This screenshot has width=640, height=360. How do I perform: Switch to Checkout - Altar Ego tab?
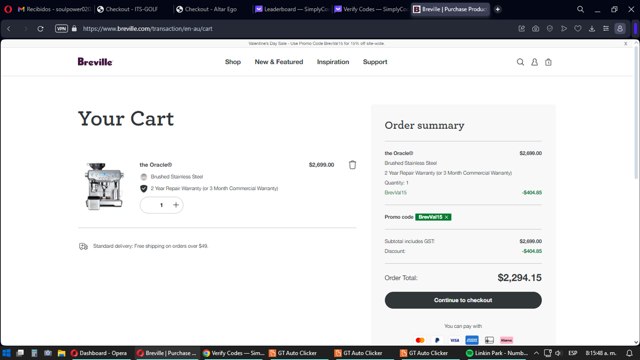click(211, 9)
